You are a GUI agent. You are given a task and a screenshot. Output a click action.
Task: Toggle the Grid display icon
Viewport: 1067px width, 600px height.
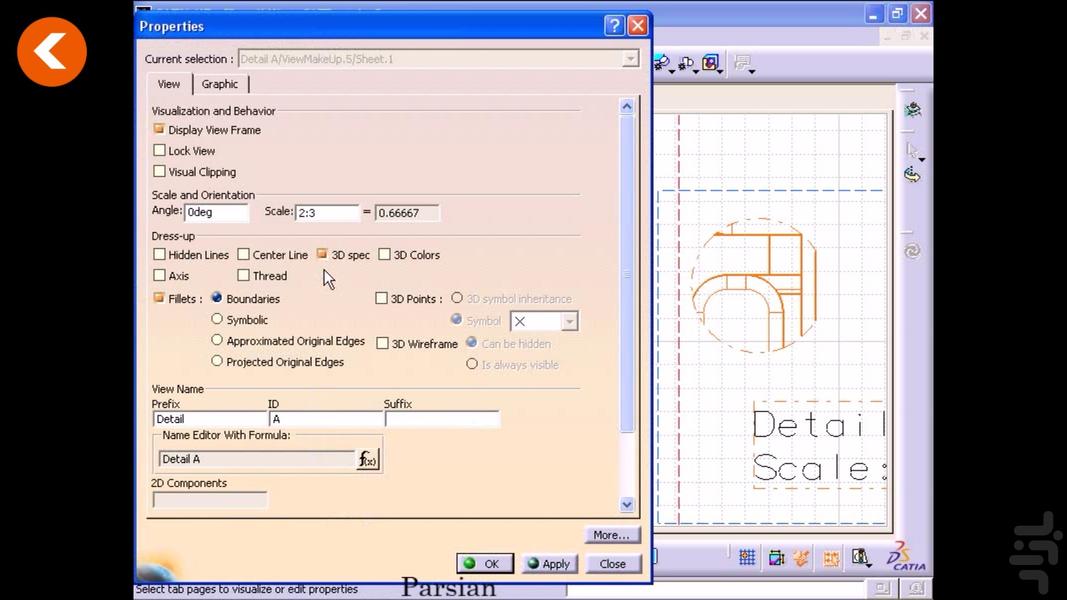[x=746, y=556]
